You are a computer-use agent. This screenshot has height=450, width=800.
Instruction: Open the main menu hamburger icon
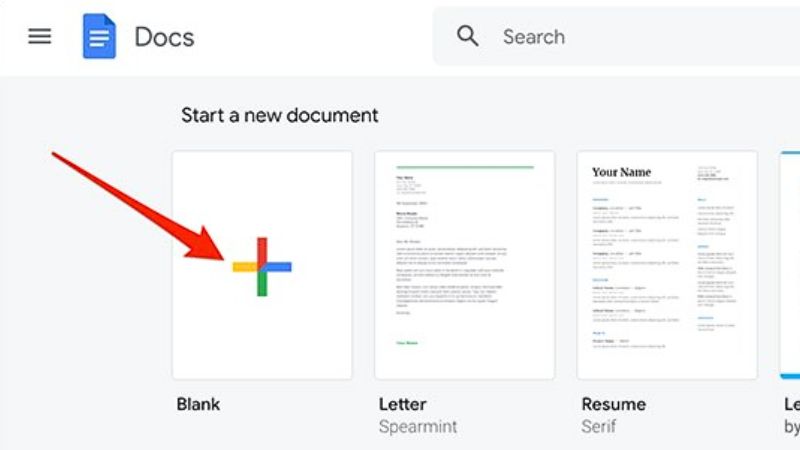tap(39, 37)
